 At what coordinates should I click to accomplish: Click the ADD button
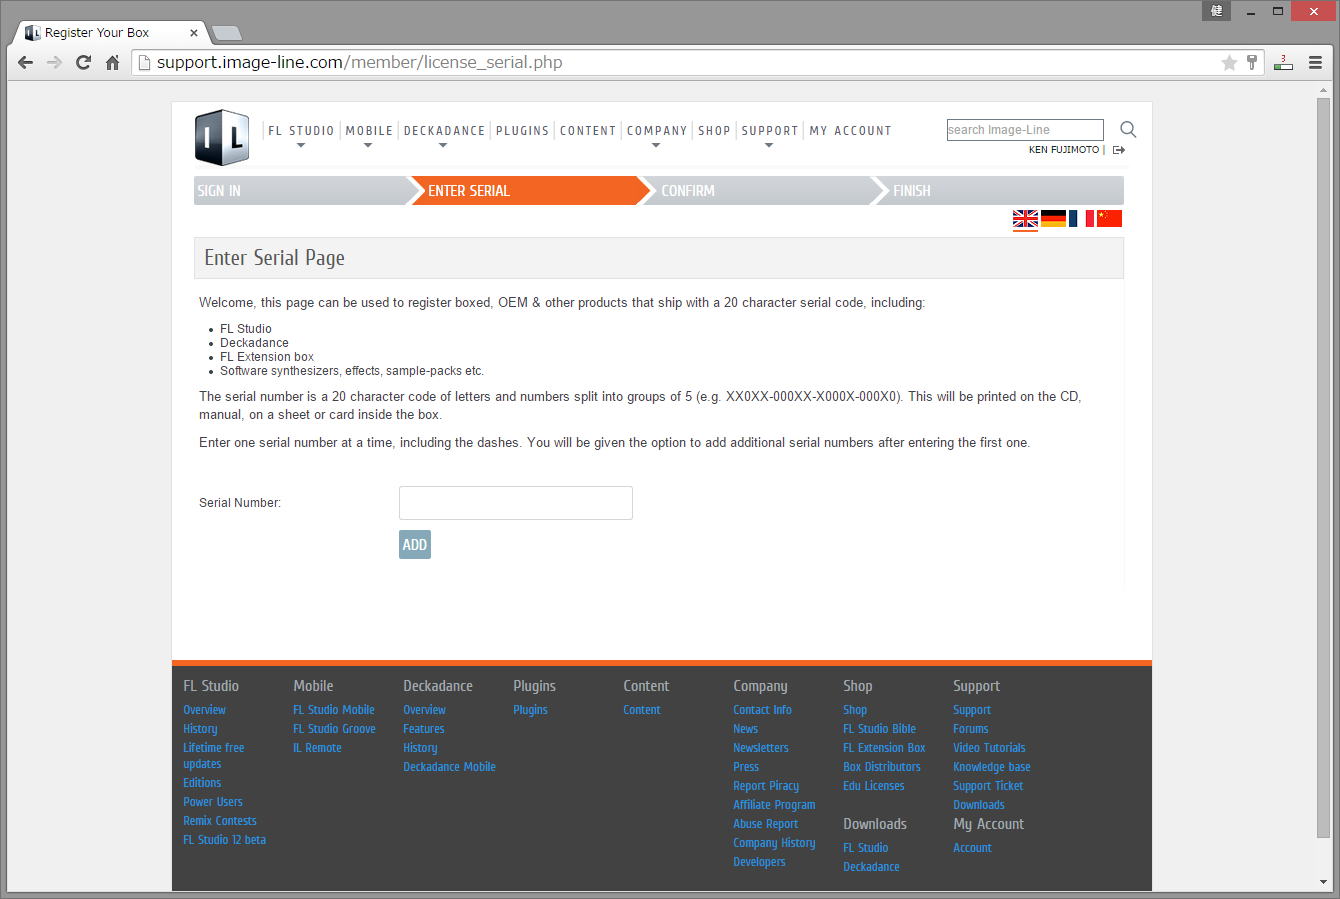click(x=415, y=545)
